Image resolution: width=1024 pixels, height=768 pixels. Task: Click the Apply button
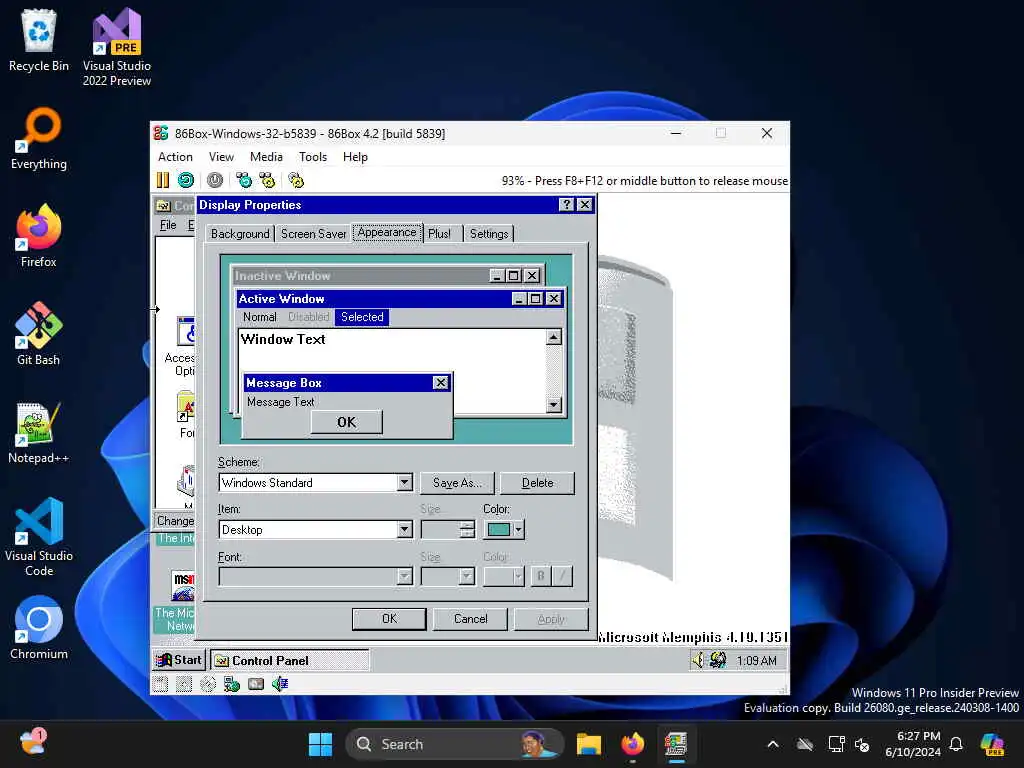[x=551, y=618]
